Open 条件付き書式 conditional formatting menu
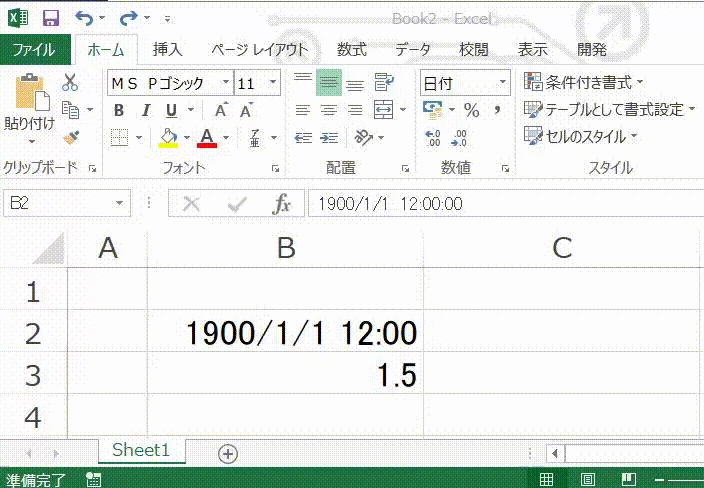Viewport: 704px width, 488px height. click(584, 83)
